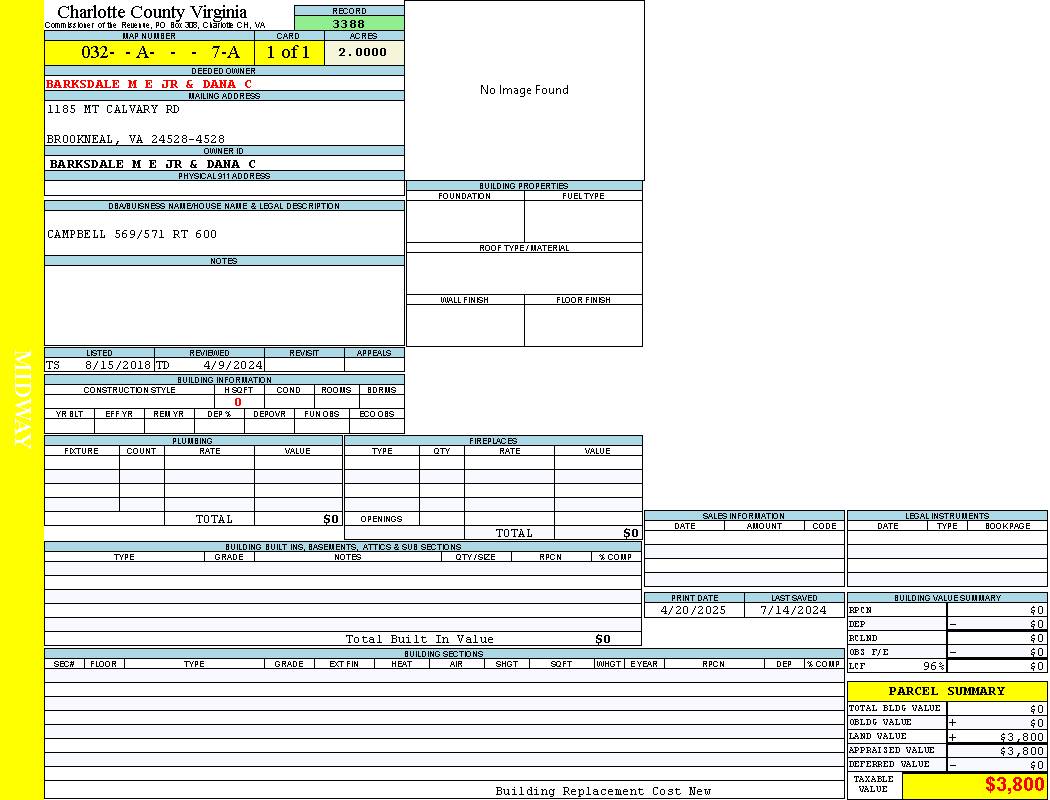
Task: Click the red H SQFT value 0
Action: tap(238, 402)
